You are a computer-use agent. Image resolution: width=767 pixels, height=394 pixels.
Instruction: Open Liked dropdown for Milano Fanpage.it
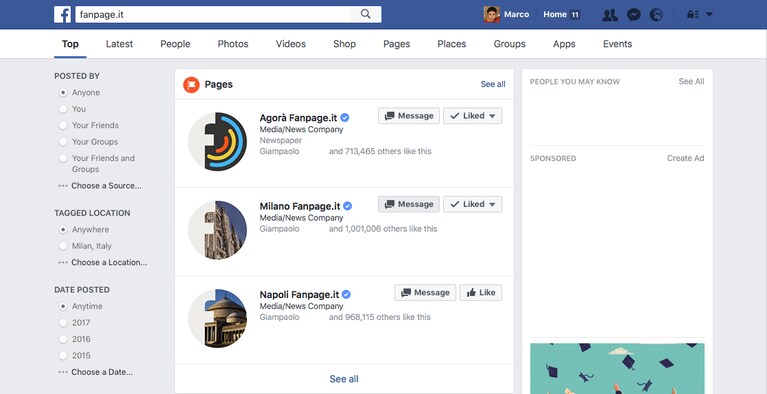pyautogui.click(x=473, y=204)
